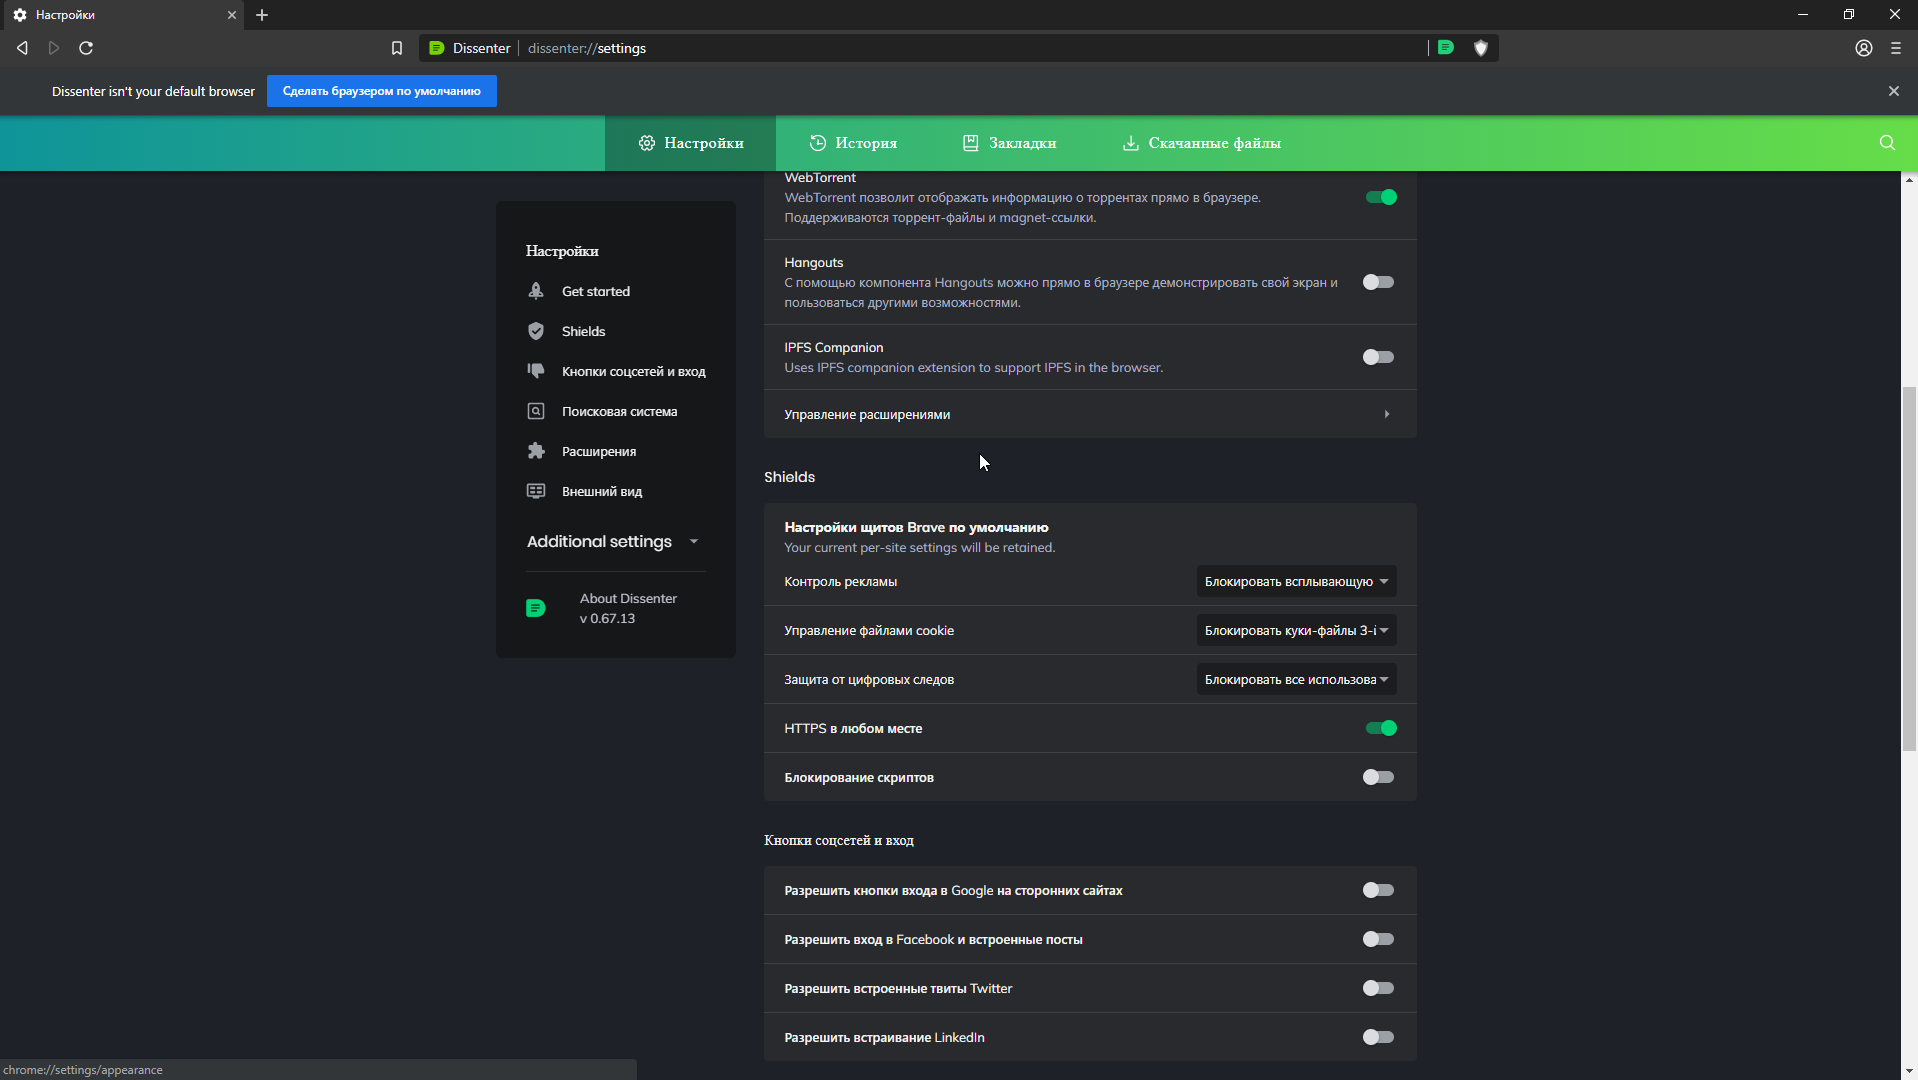Click the browser back arrow
This screenshot has width=1918, height=1080.
coord(22,48)
